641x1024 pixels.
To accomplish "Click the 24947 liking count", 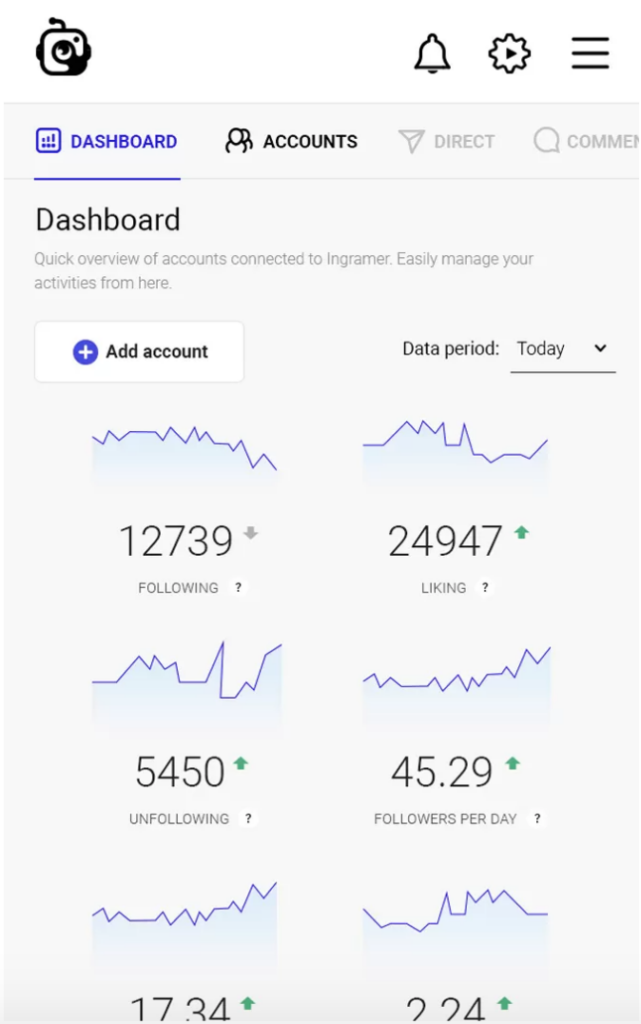I will pyautogui.click(x=445, y=541).
